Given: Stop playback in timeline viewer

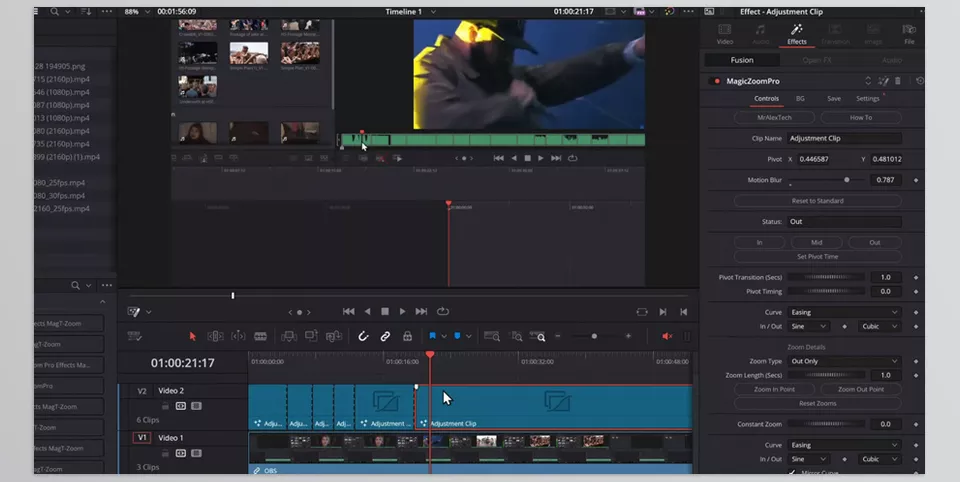Looking at the screenshot, I should point(384,312).
